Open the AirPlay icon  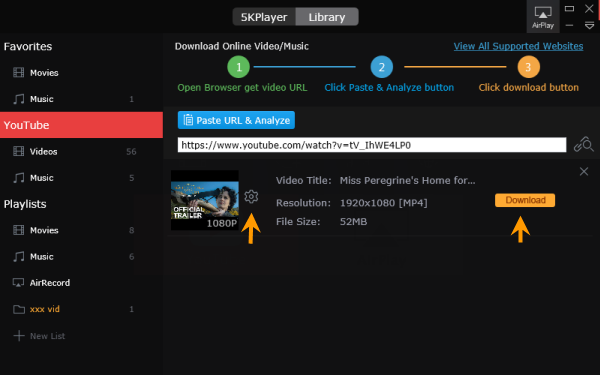pyautogui.click(x=543, y=17)
